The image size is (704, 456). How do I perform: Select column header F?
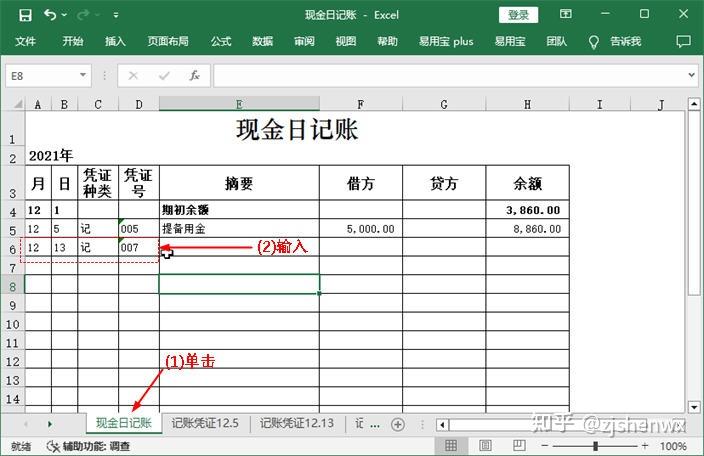point(360,105)
